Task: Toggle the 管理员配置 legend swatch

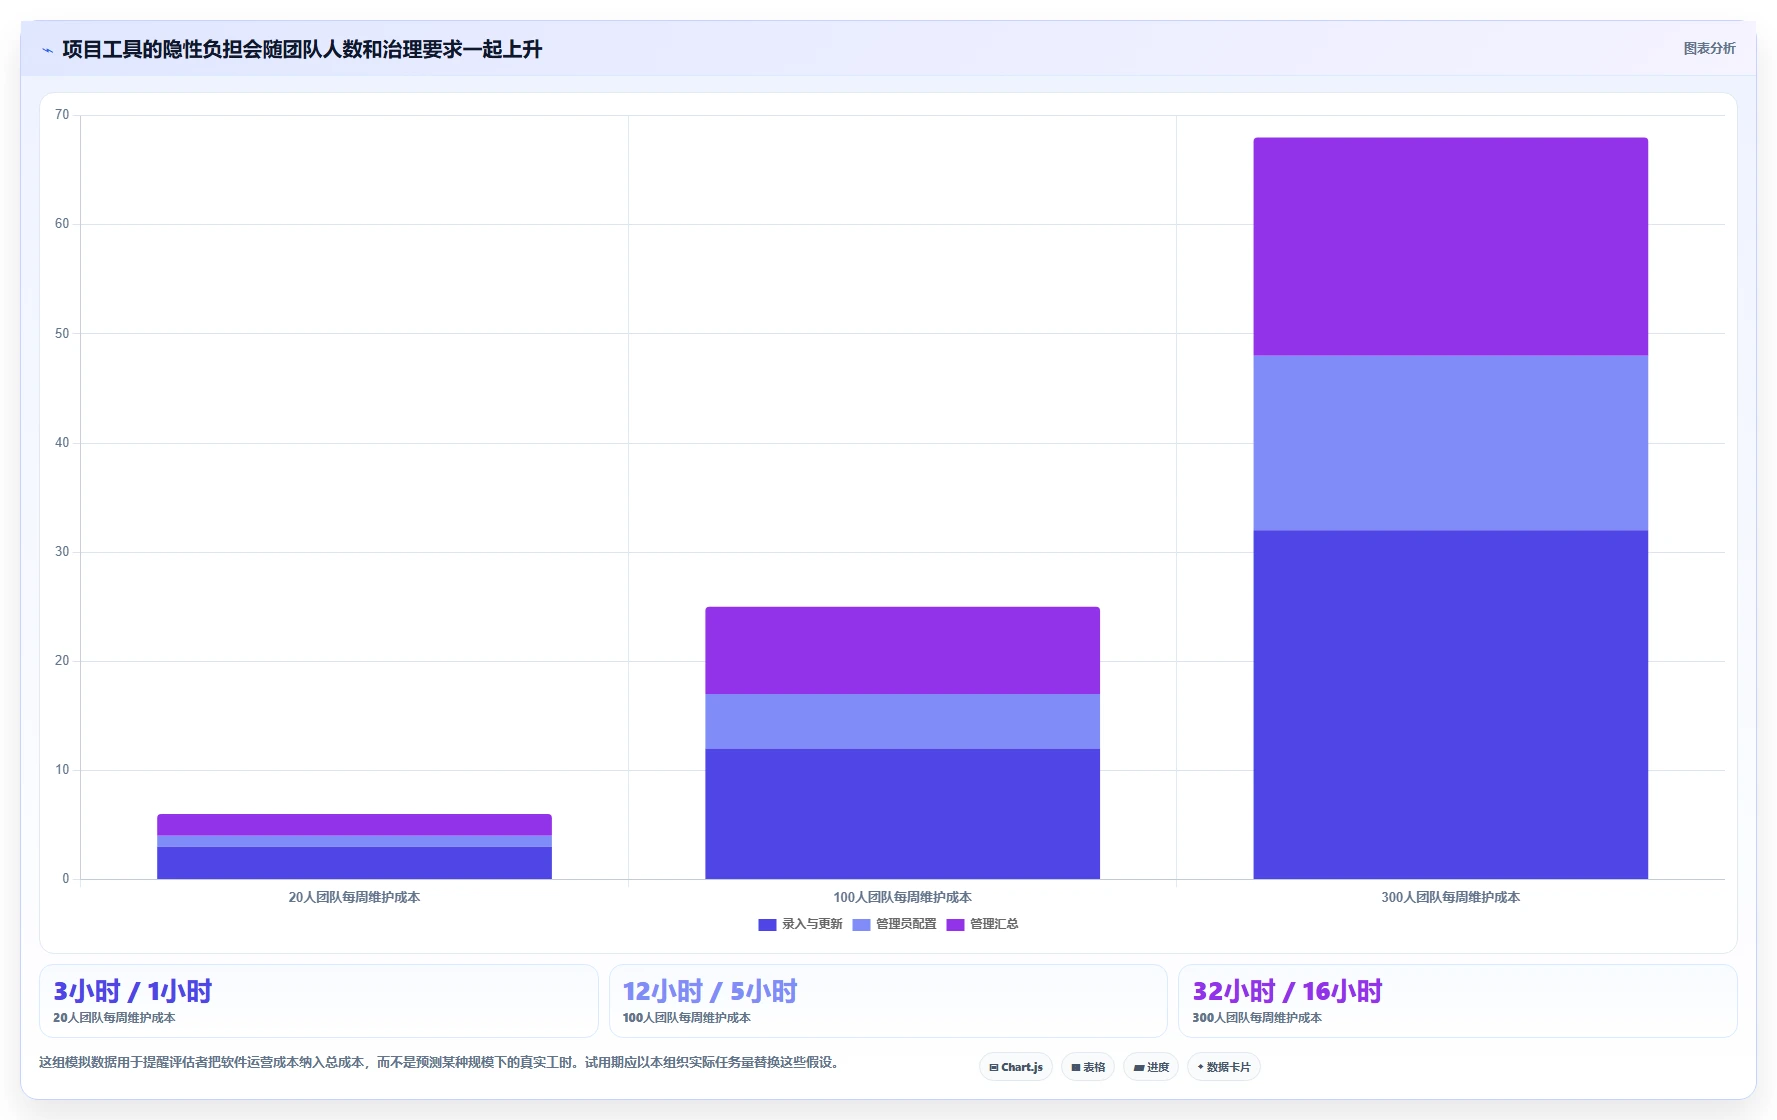Action: [861, 925]
